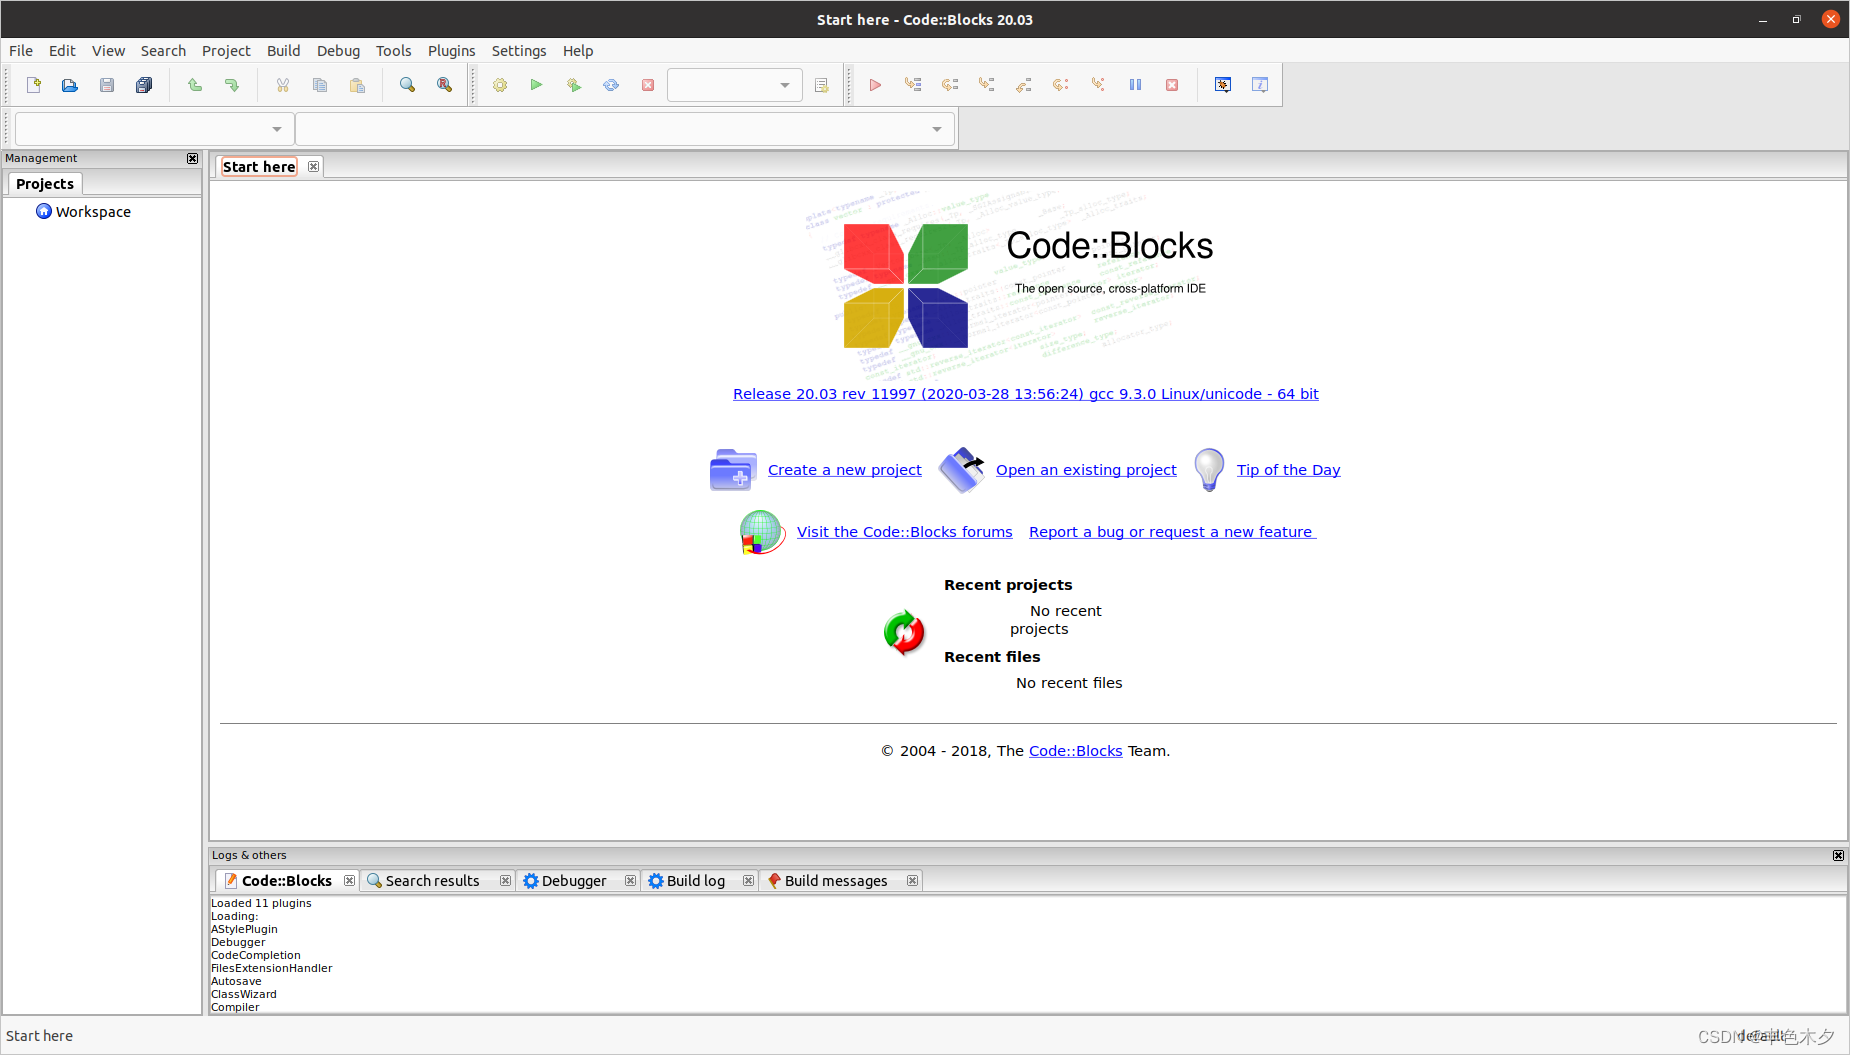Open the code completion function dropdown
1850x1055 pixels.
point(625,129)
